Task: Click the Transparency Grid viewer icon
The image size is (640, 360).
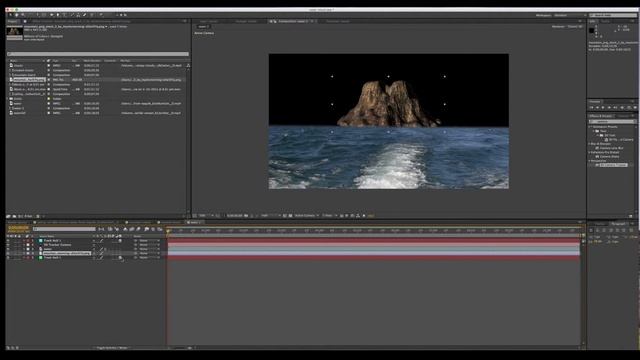Action: pos(290,216)
